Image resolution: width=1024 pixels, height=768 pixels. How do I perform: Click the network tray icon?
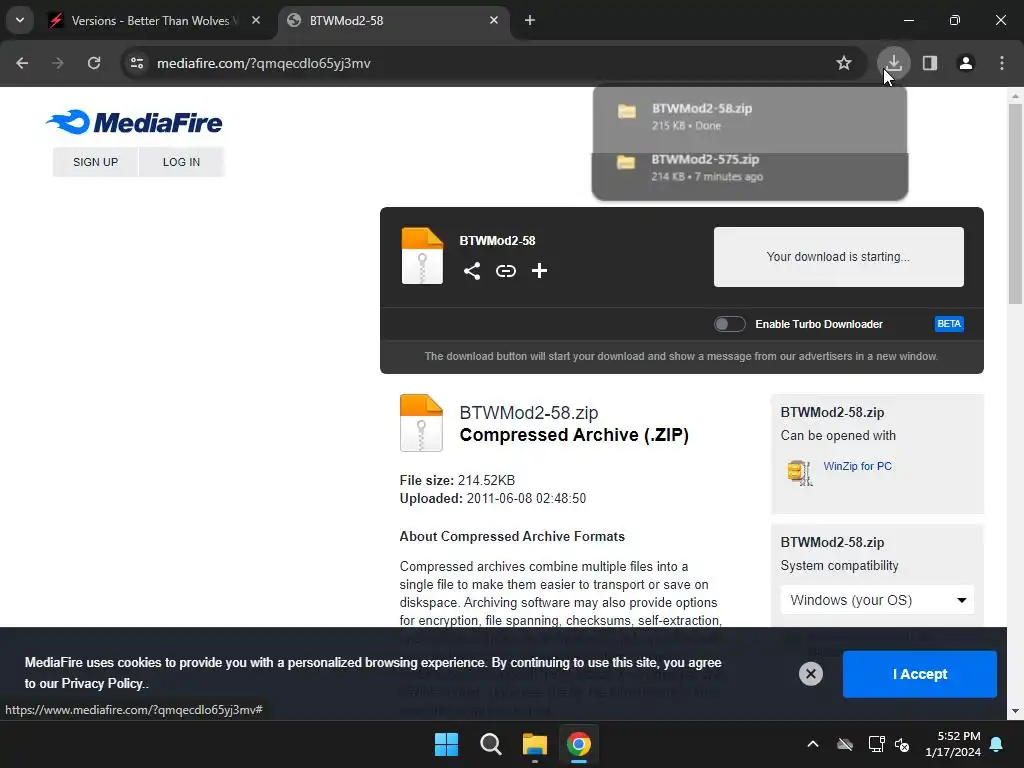point(876,744)
